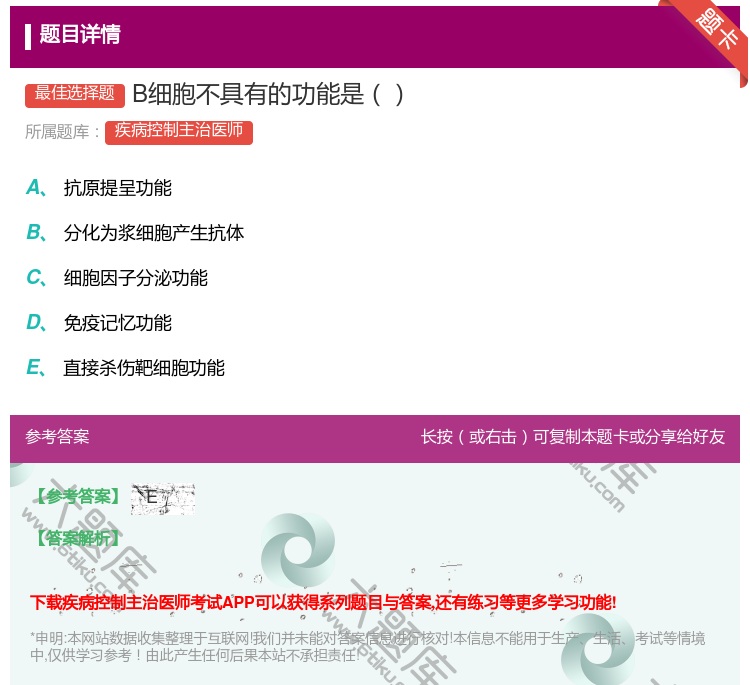Click the question text B细胞不具有的功能是
Image resolution: width=750 pixels, height=685 pixels.
click(268, 94)
